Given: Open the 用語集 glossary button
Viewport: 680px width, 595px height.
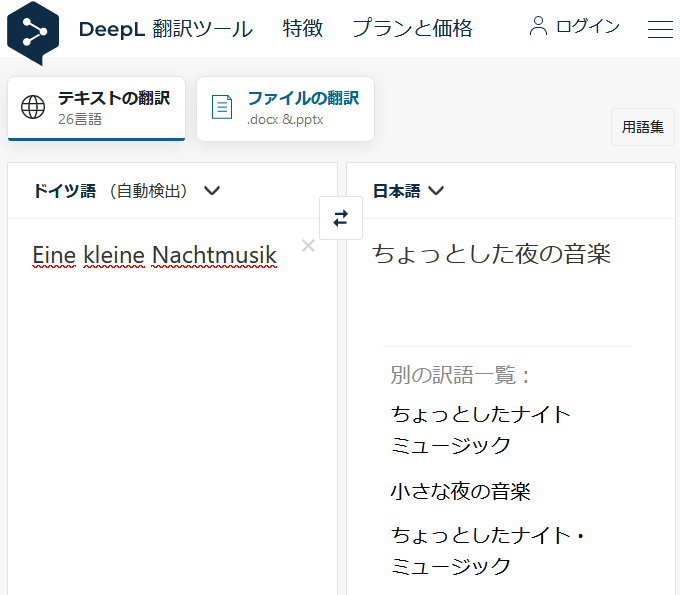Looking at the screenshot, I should click(643, 127).
